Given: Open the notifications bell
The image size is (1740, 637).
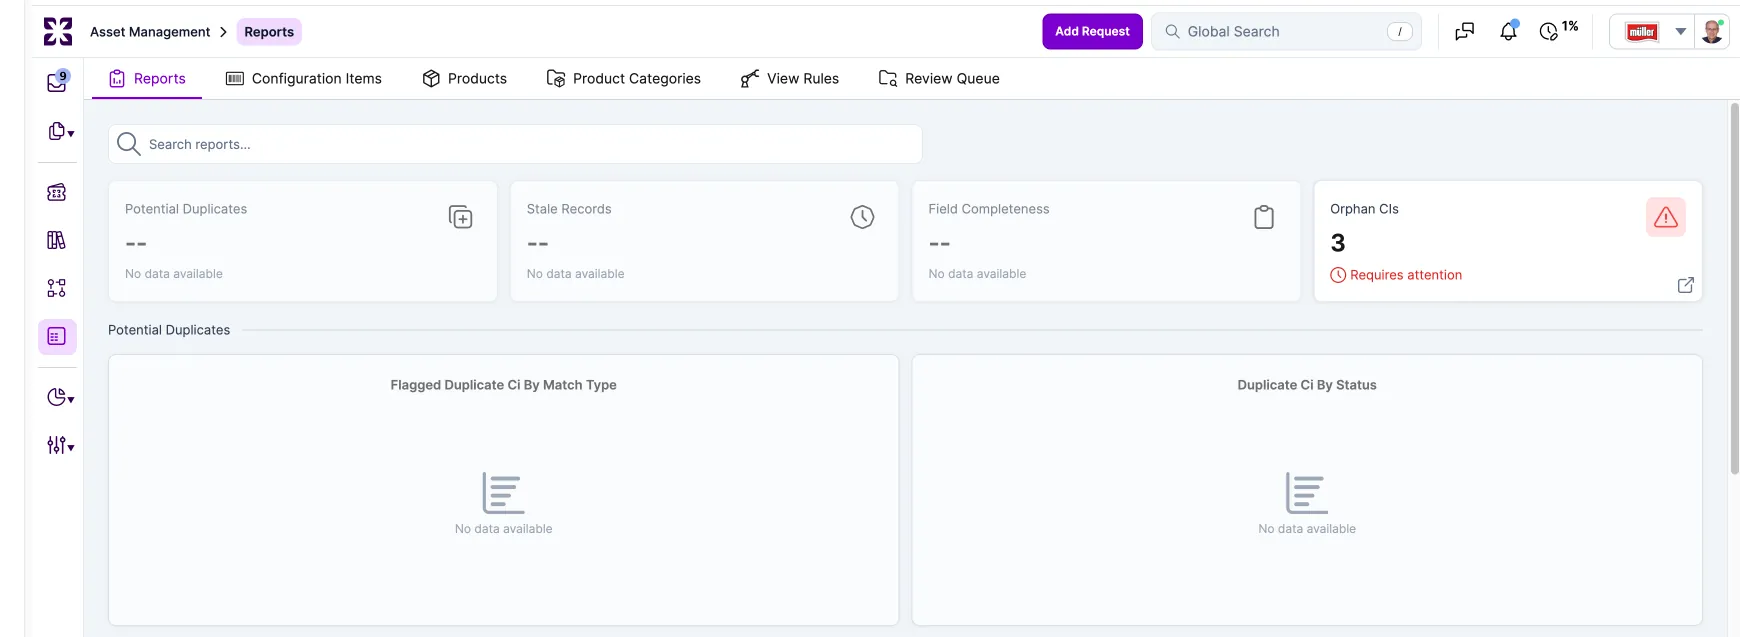Looking at the screenshot, I should pos(1508,31).
